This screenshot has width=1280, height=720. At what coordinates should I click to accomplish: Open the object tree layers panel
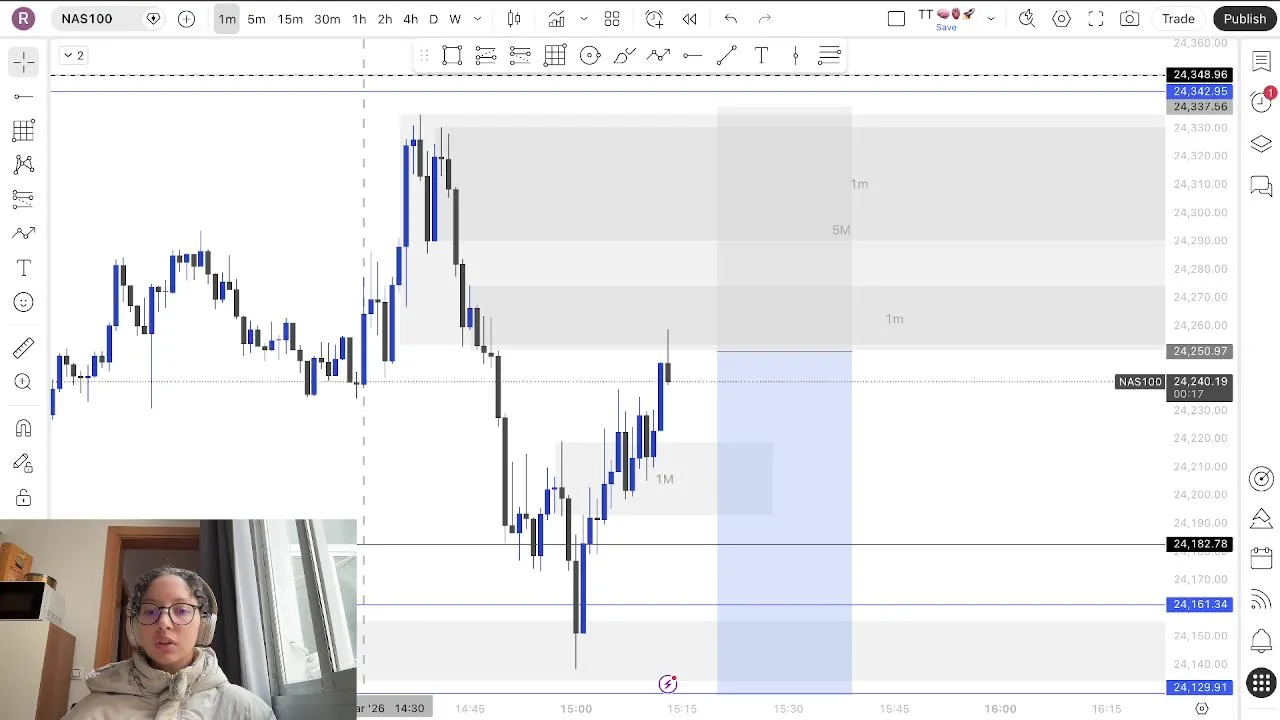click(x=1261, y=145)
